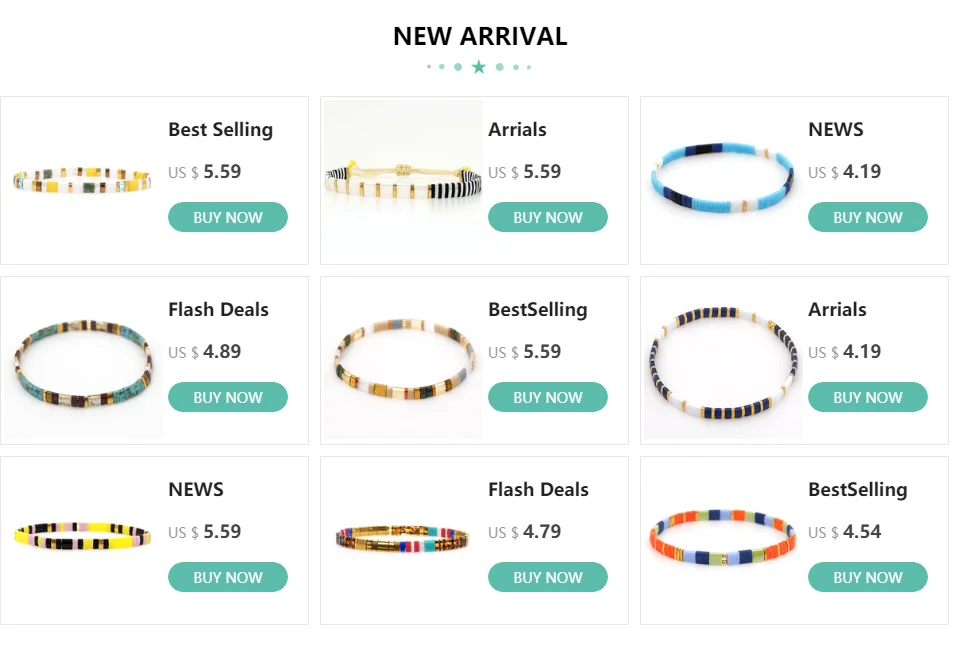
Task: Open the Best Selling product title link
Action: 221,130
